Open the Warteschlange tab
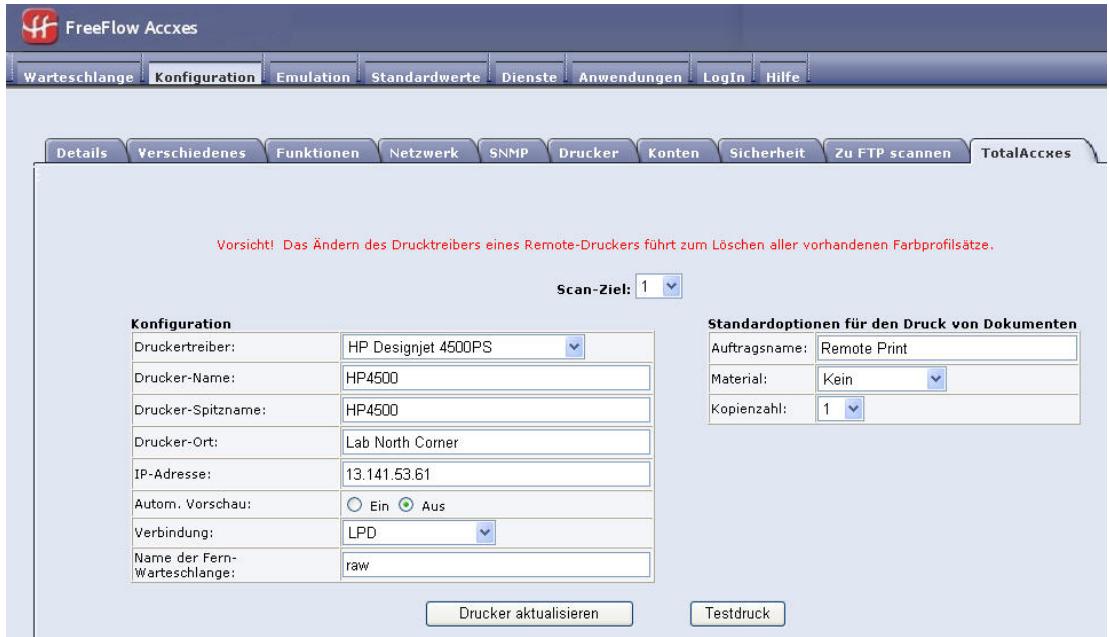Image resolution: width=1109 pixels, height=637 pixels. pyautogui.click(x=79, y=76)
